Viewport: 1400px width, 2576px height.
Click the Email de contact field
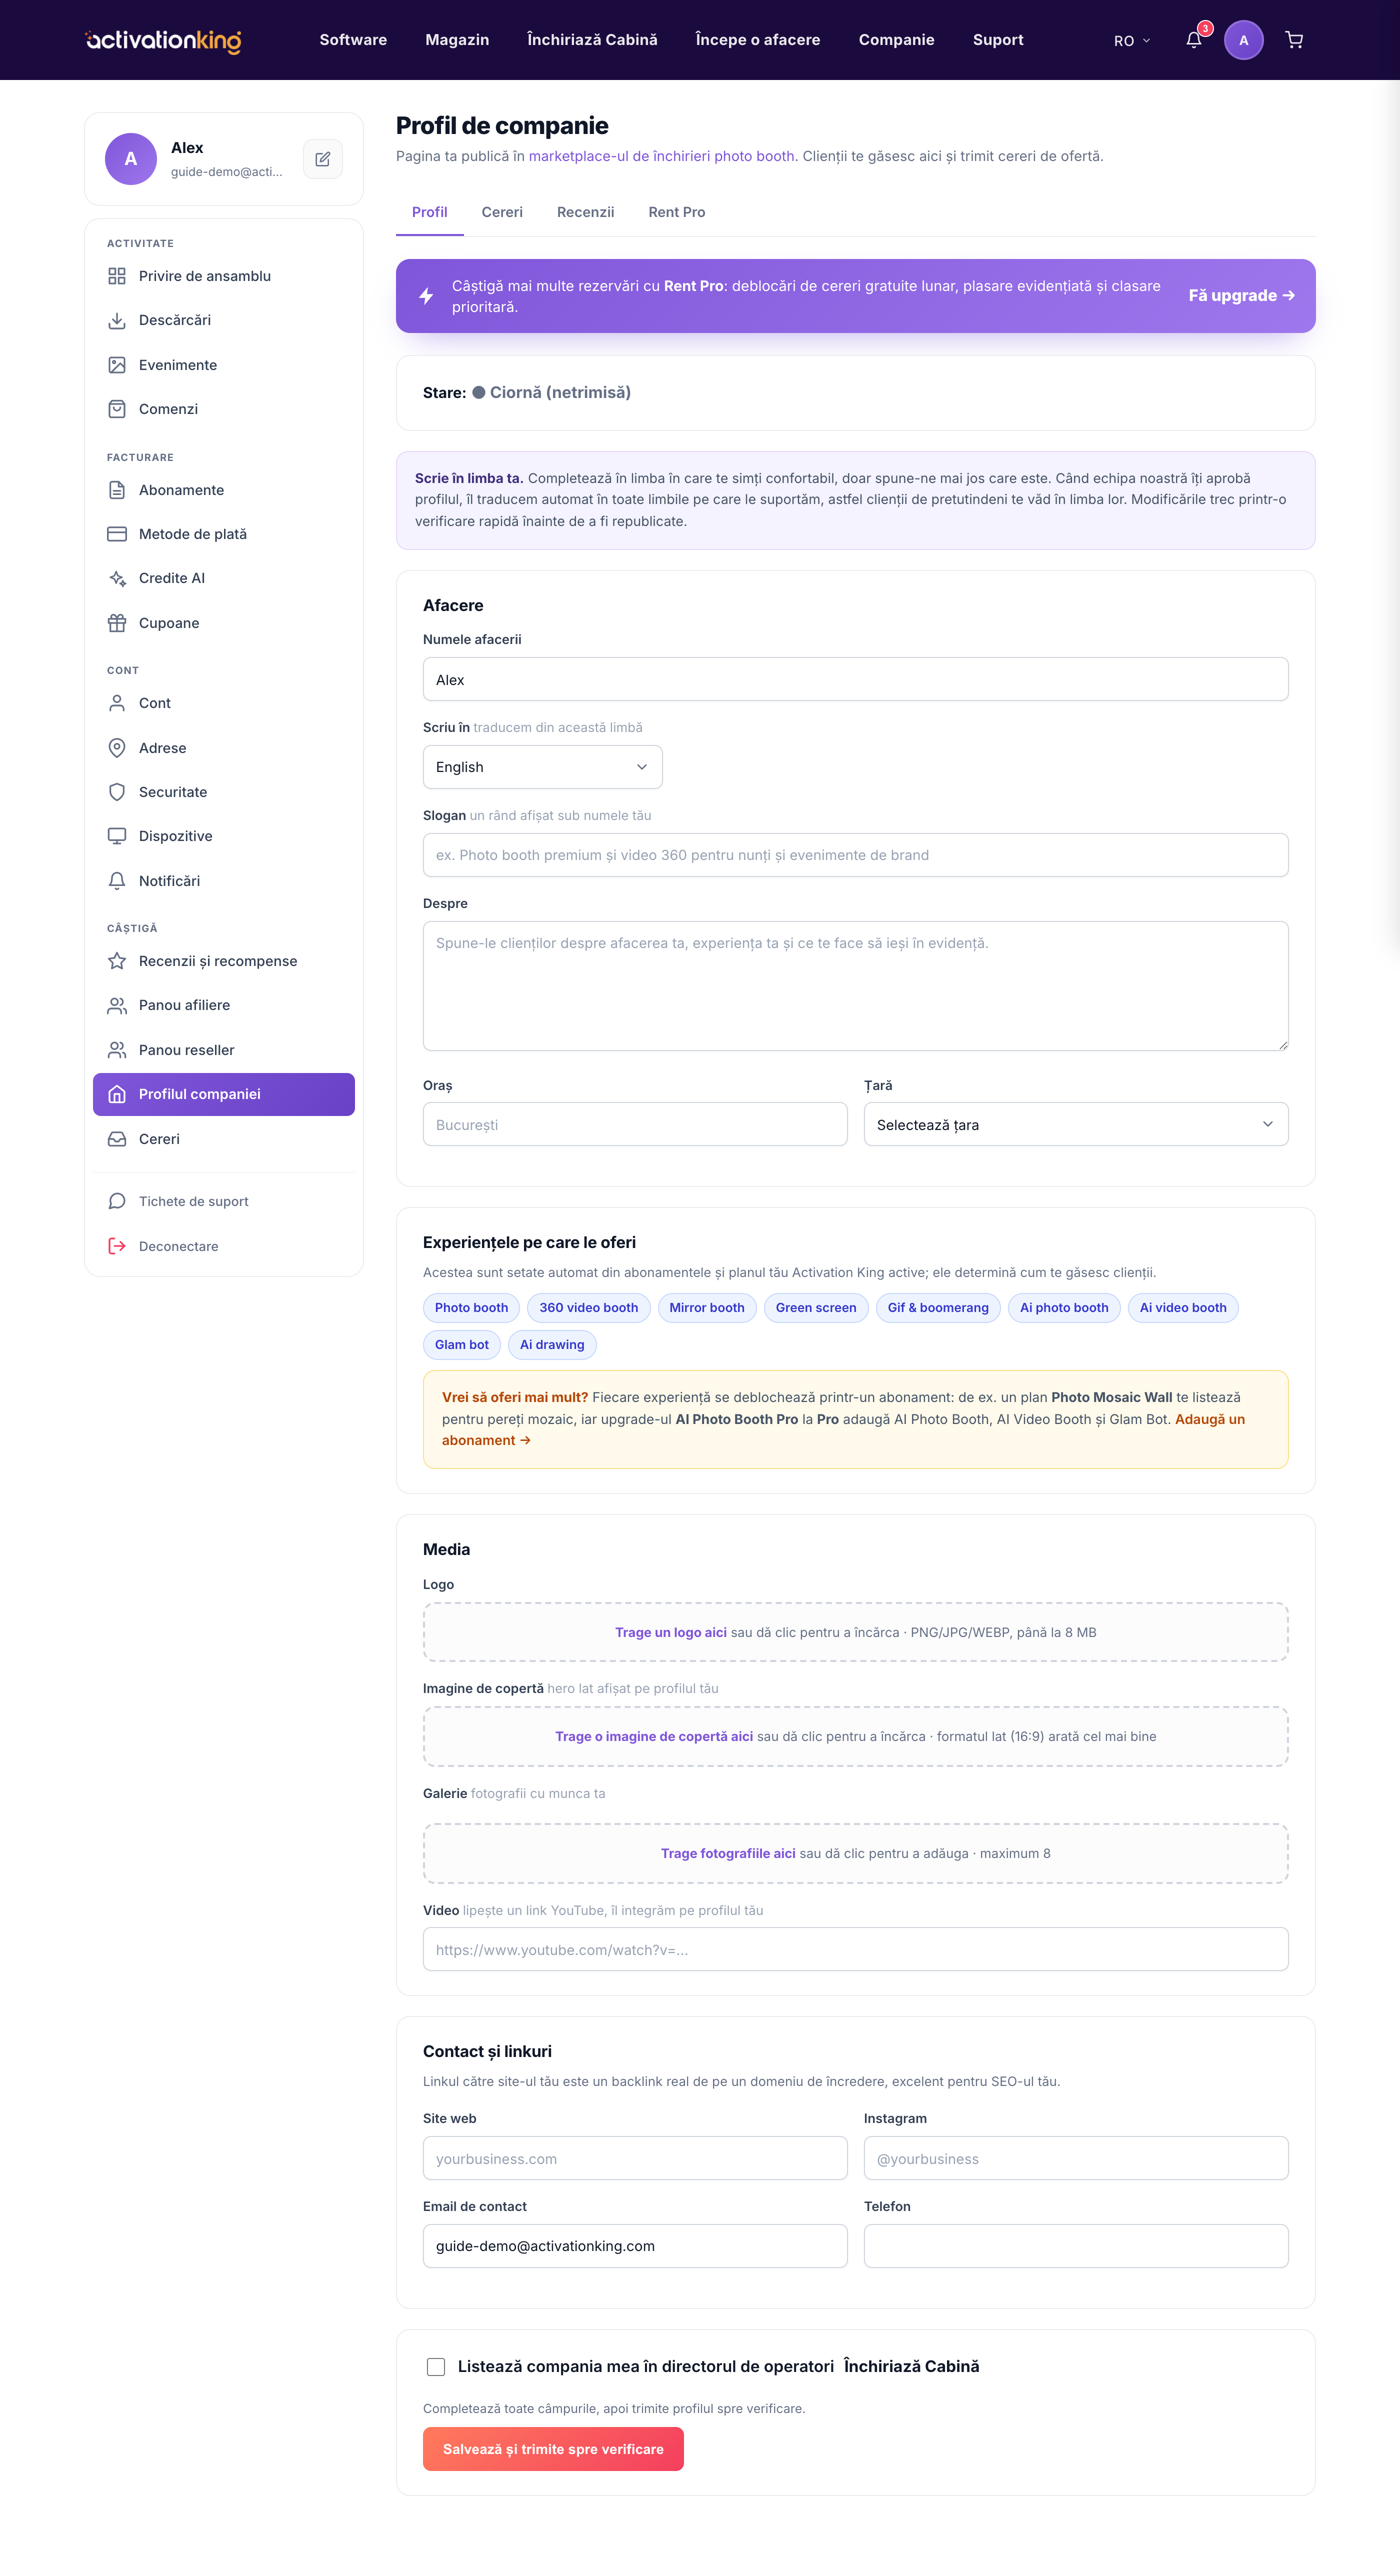(635, 2246)
